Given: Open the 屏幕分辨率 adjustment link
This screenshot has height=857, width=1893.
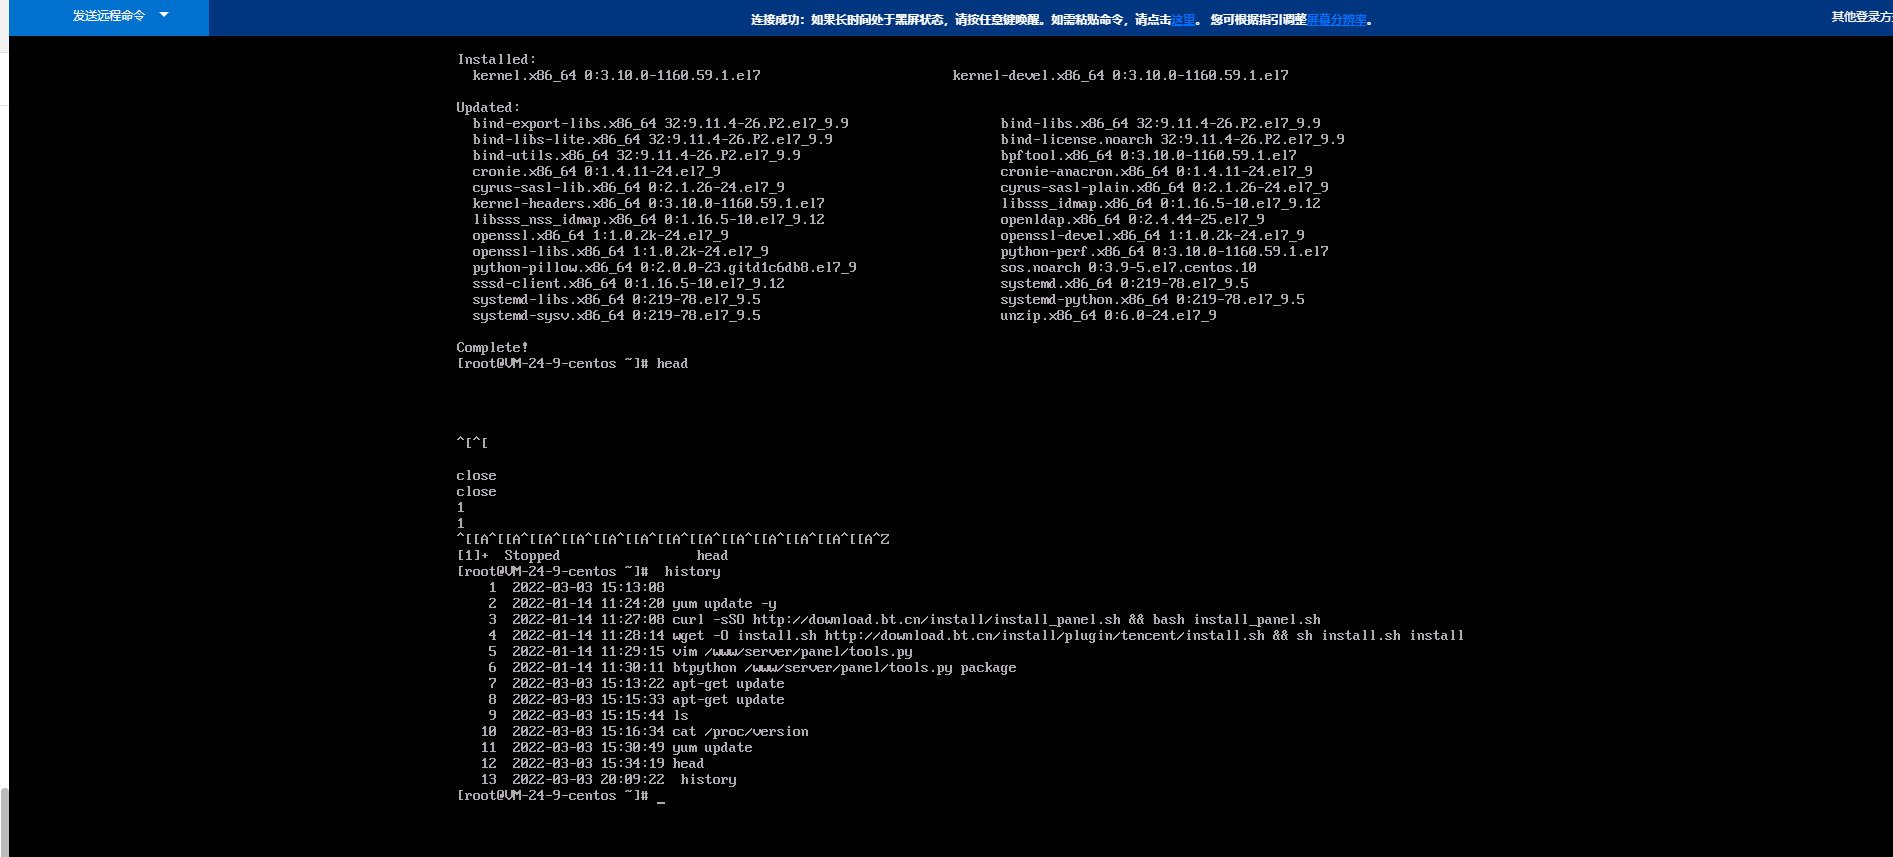Looking at the screenshot, I should [x=1336, y=20].
